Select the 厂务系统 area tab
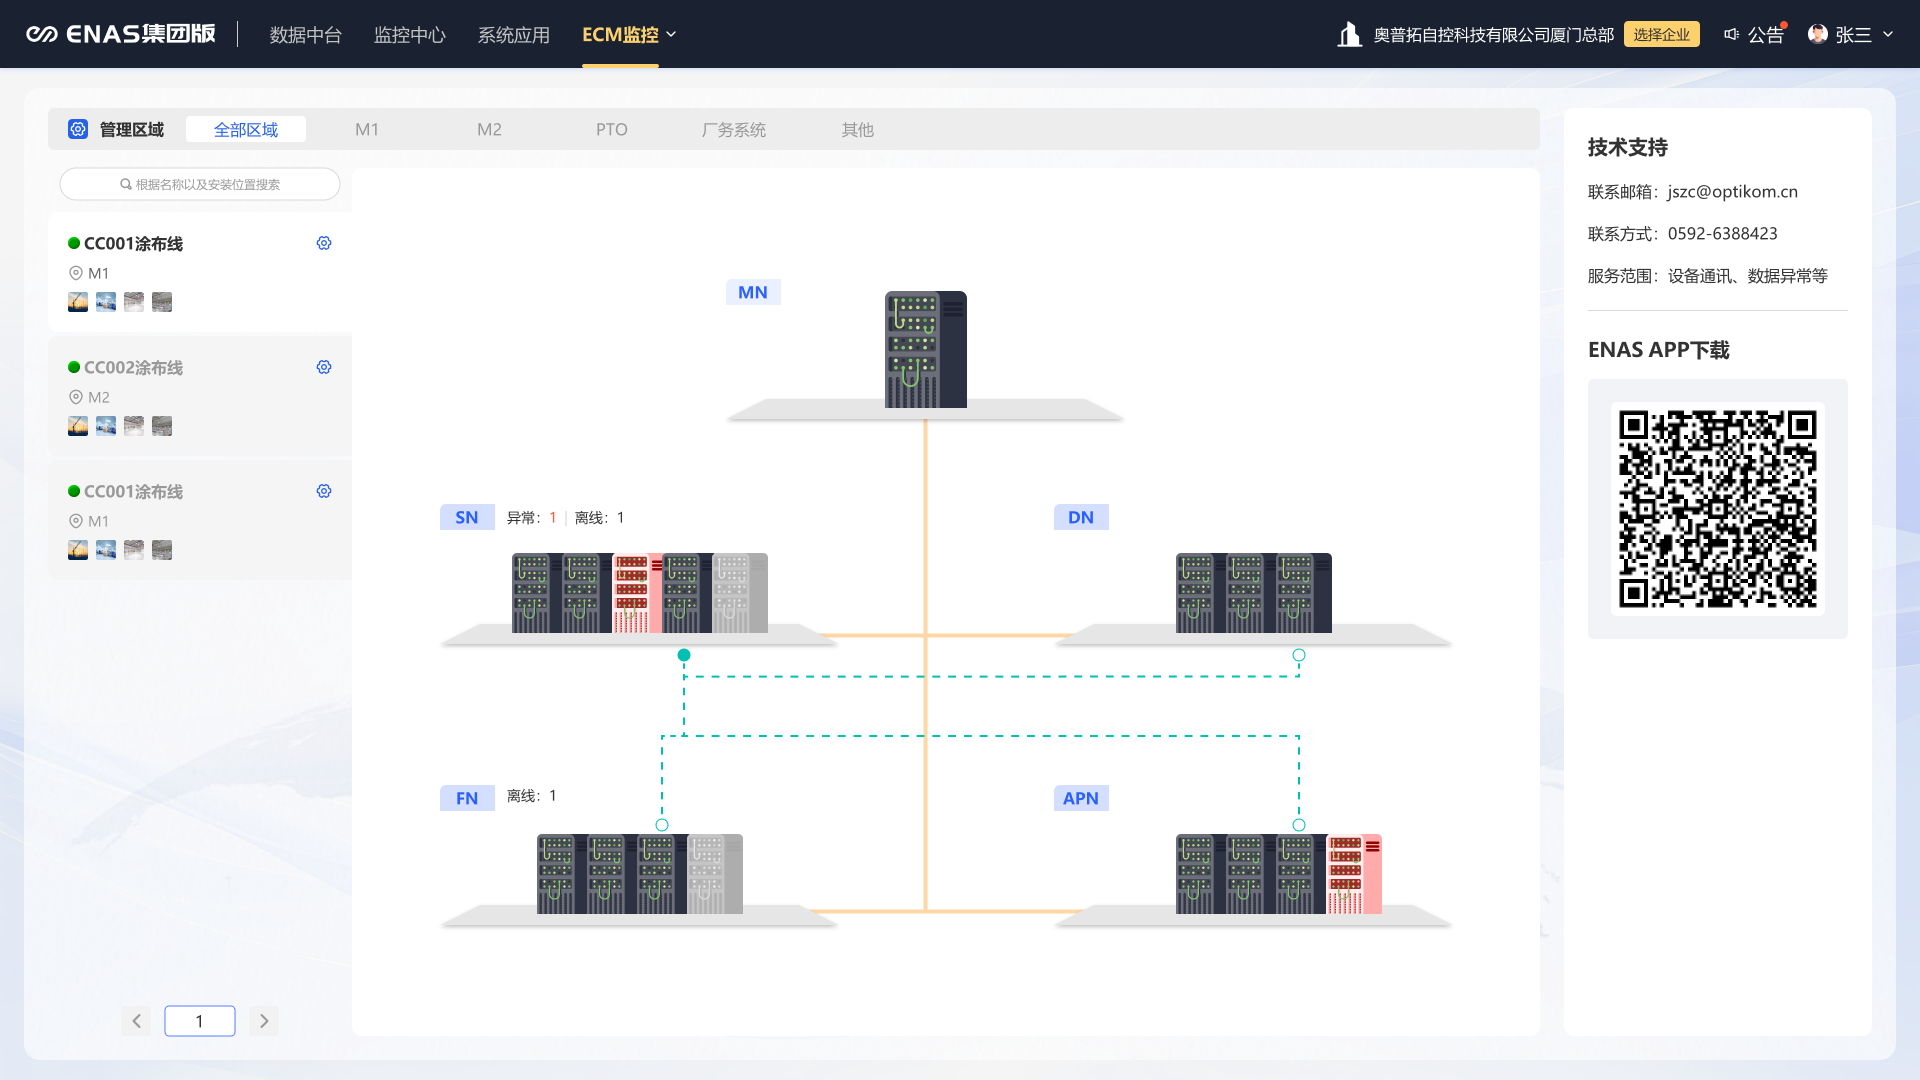 coord(733,129)
